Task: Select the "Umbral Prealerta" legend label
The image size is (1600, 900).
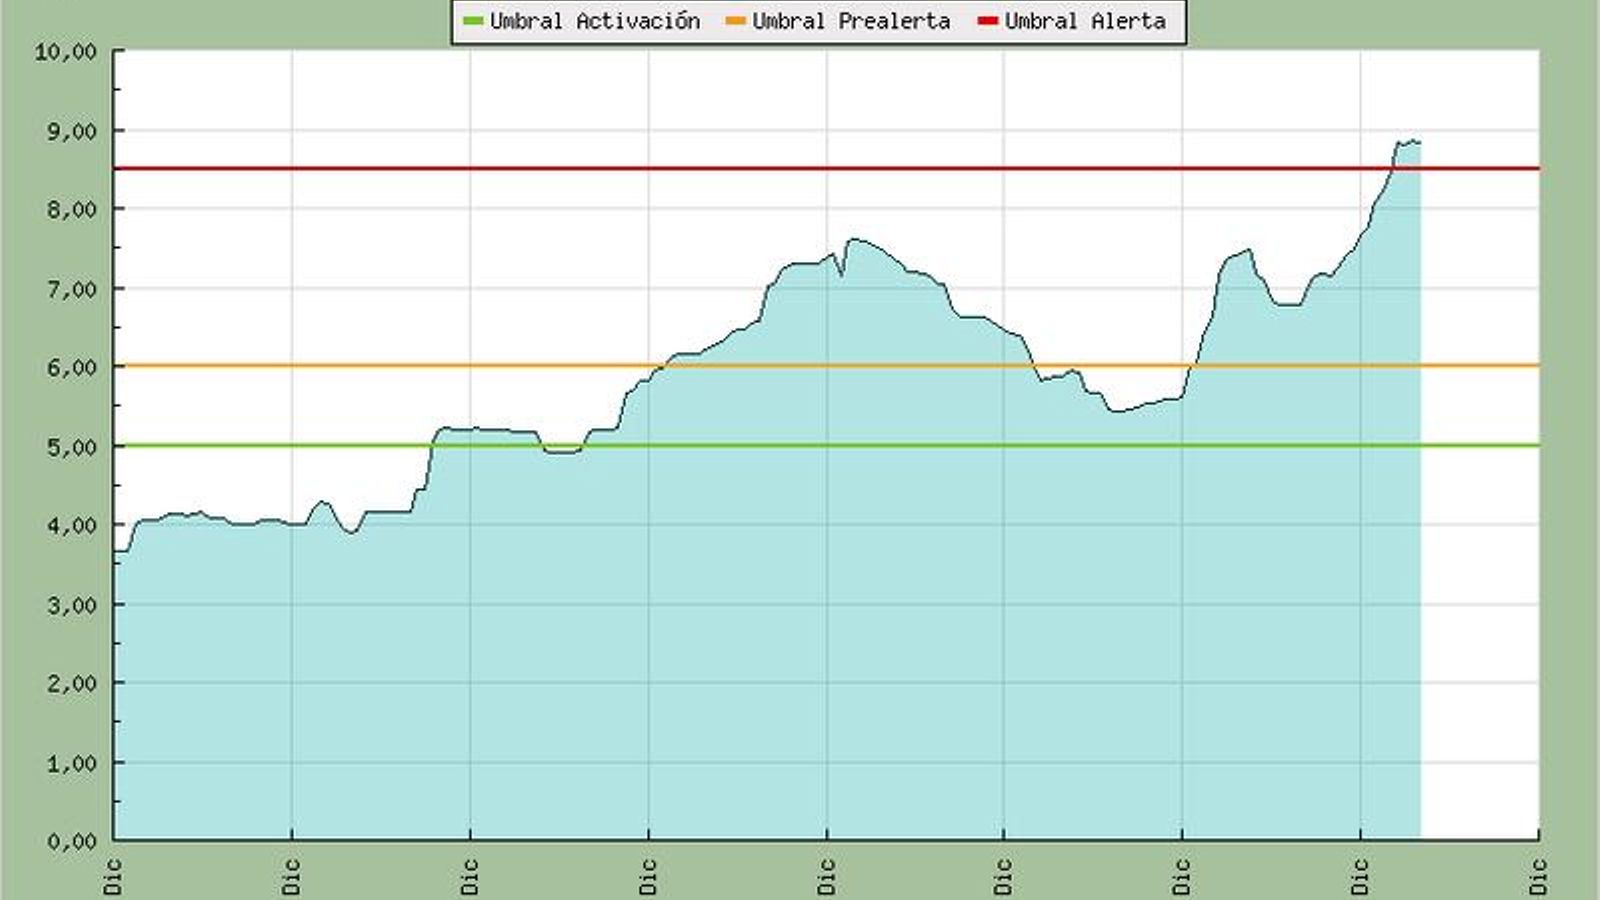Action: pos(851,21)
